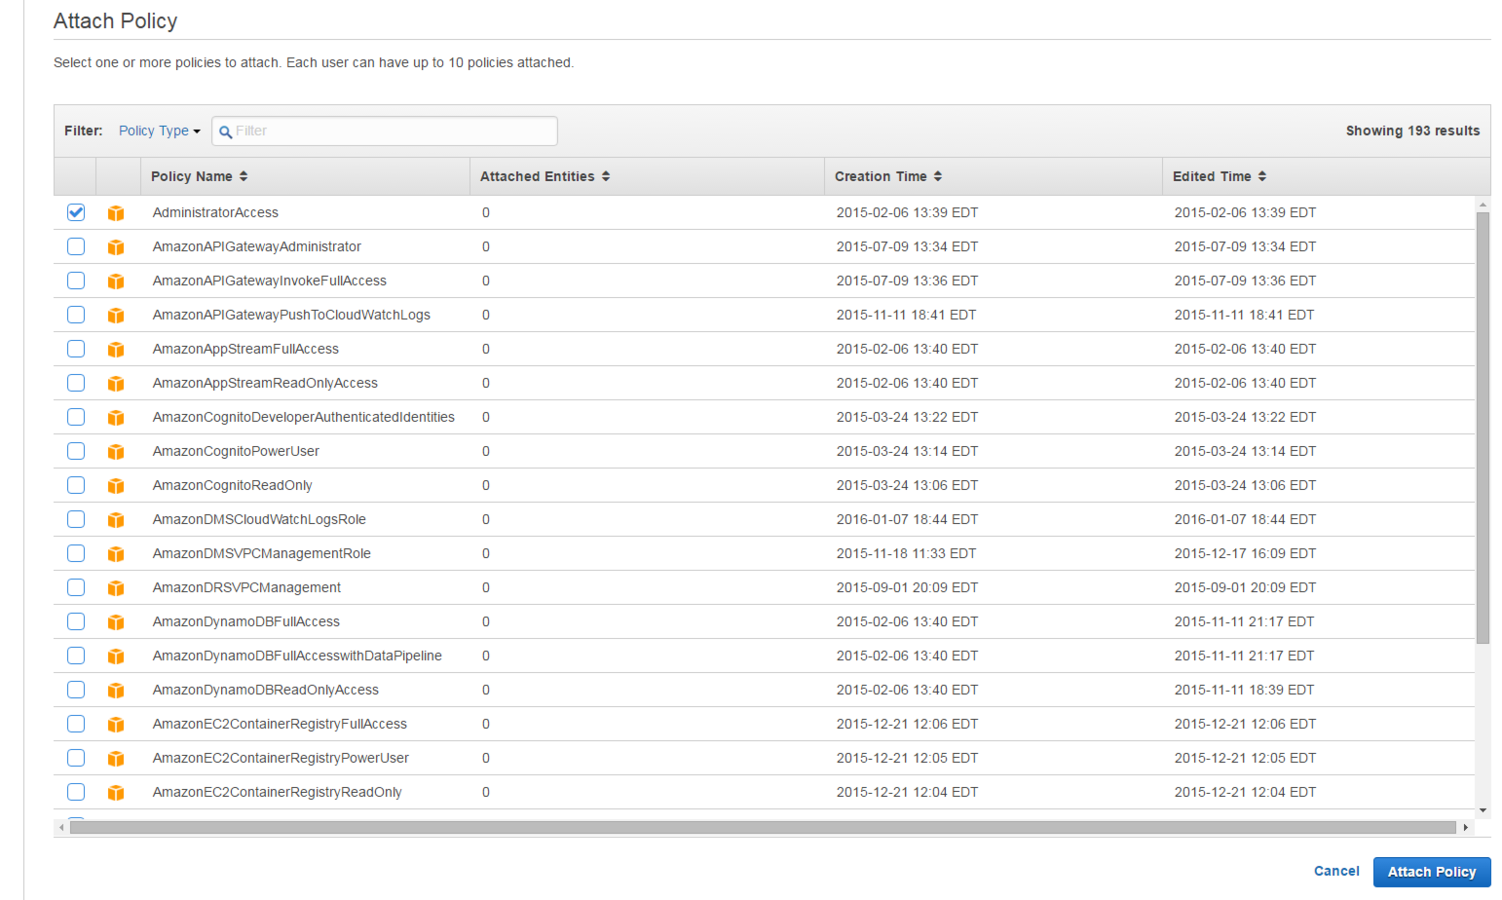
Task: Click the Creation Time sort arrows
Action: click(x=938, y=176)
